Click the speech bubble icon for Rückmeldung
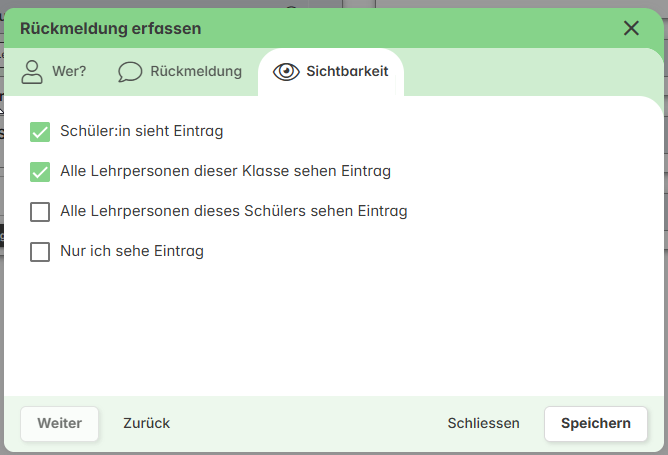This screenshot has height=455, width=668. click(x=130, y=72)
